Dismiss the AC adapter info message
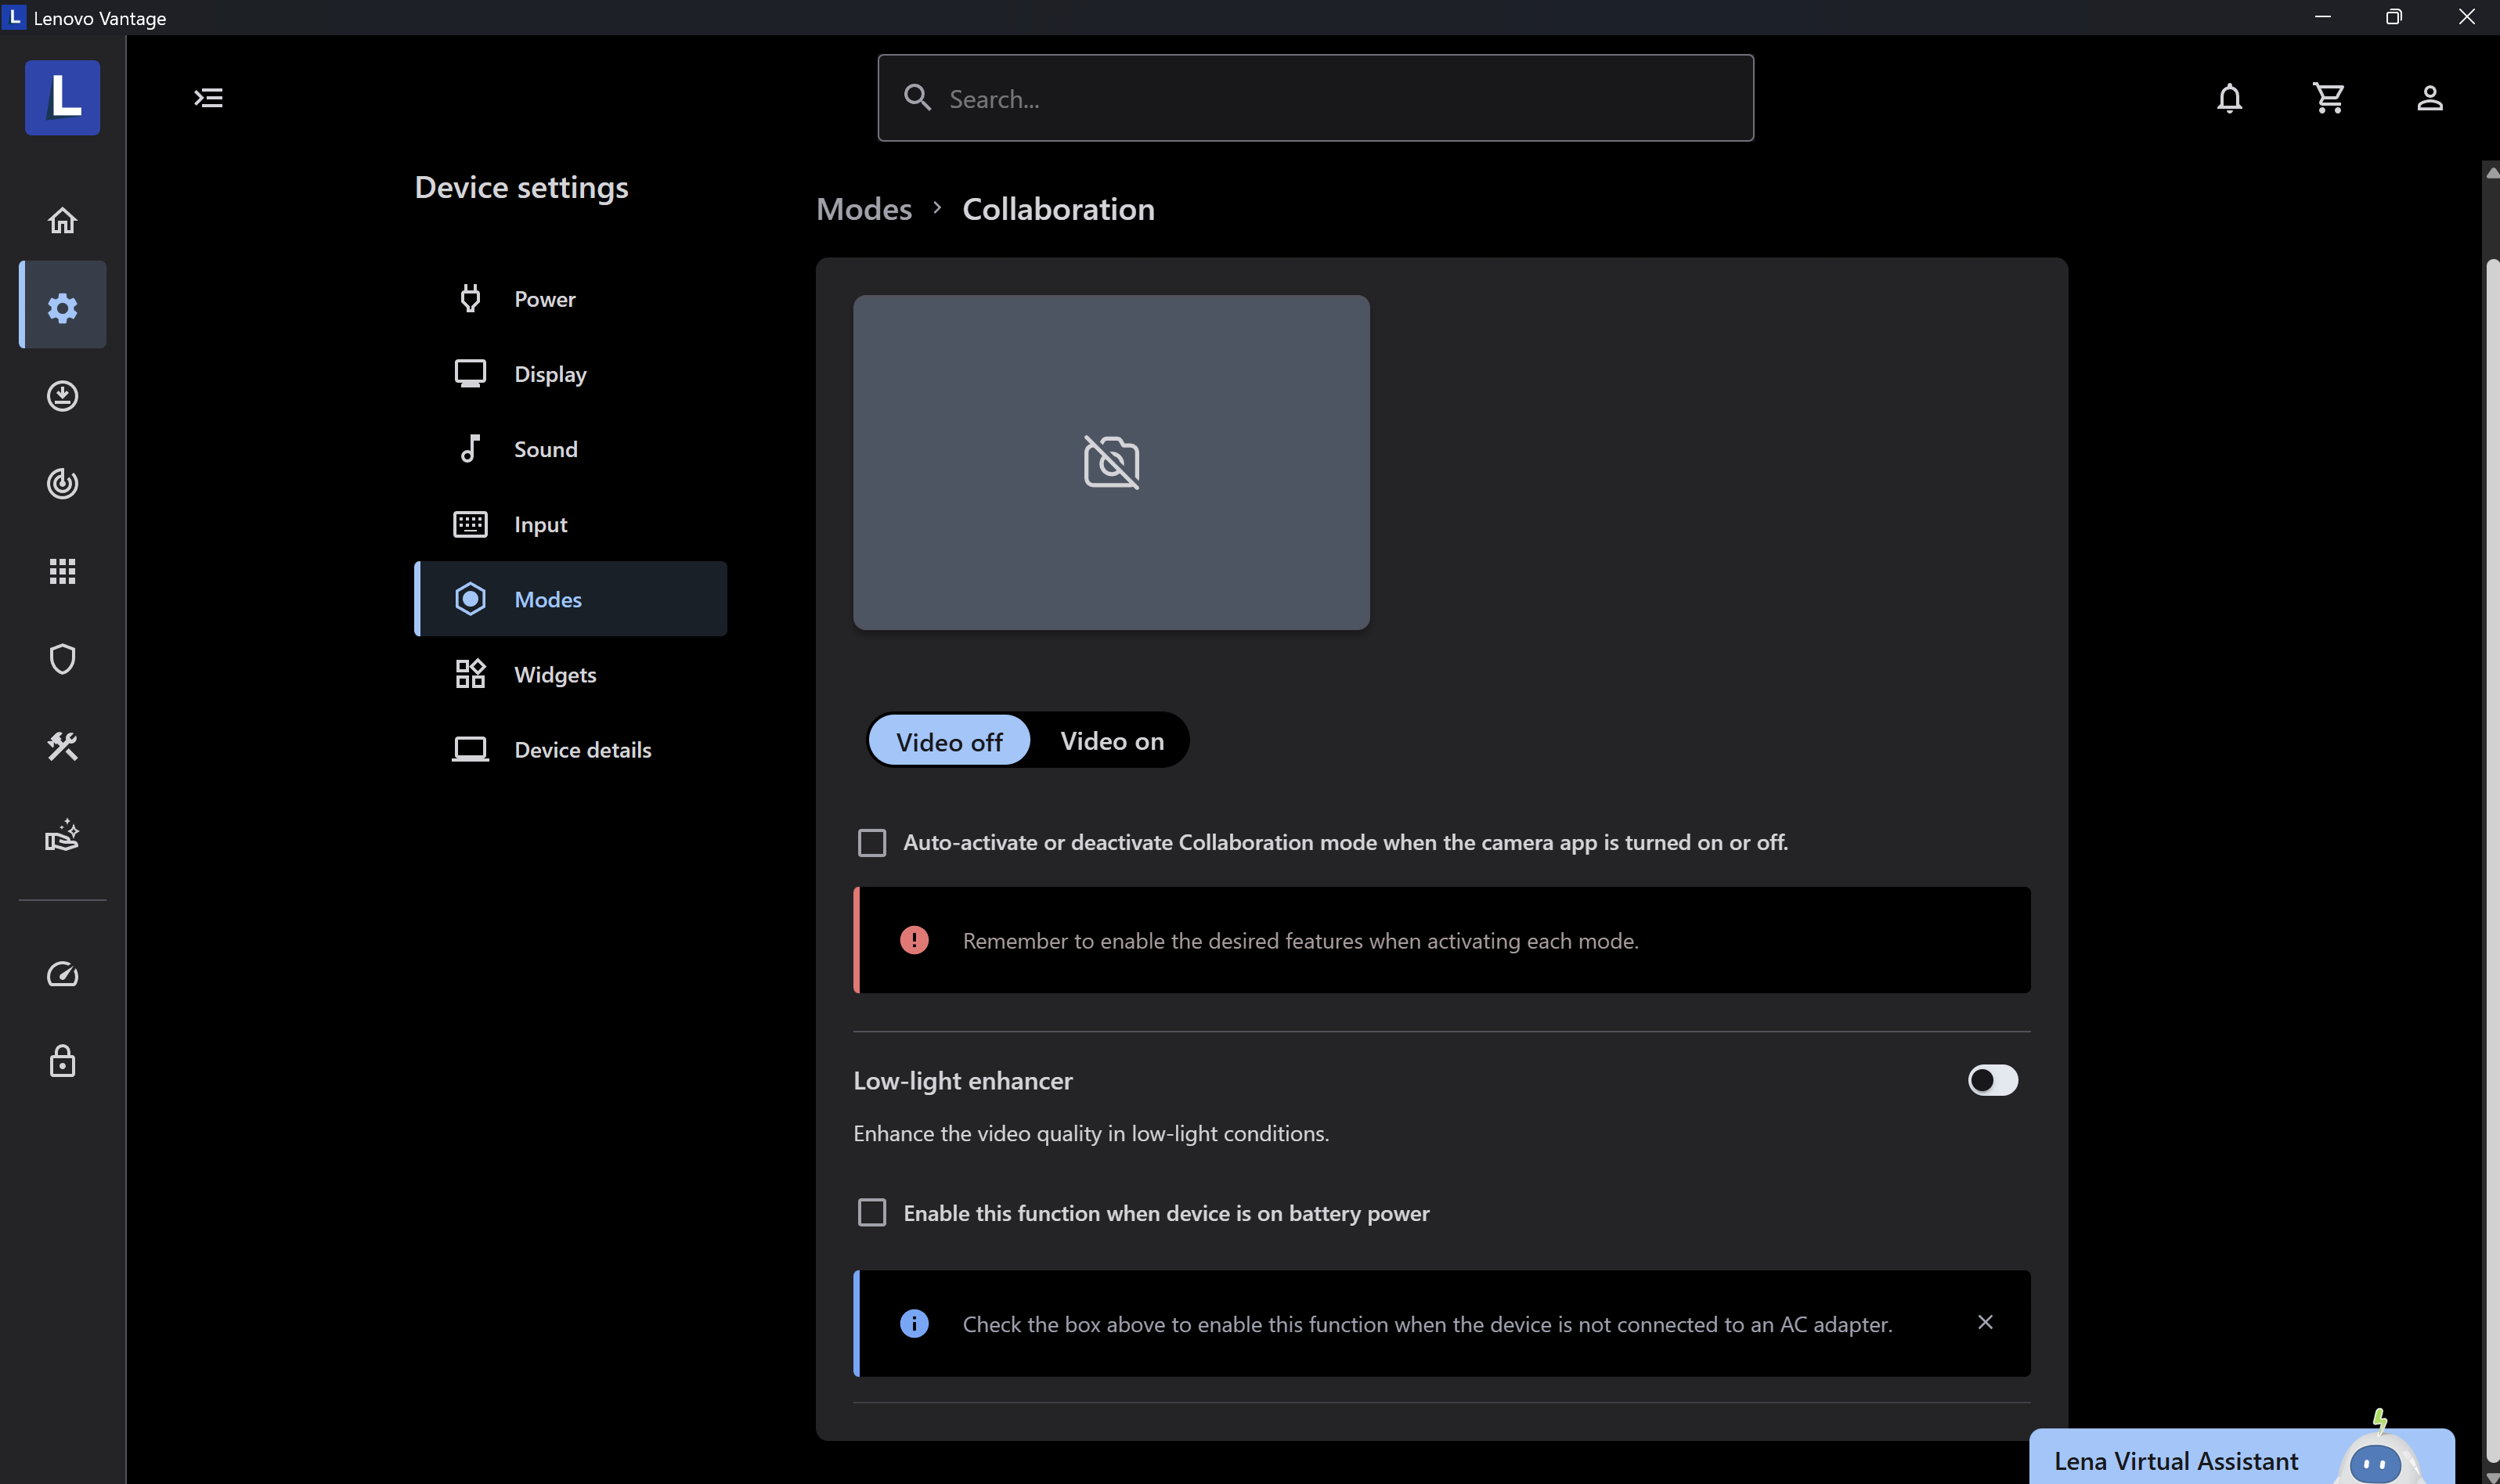The width and height of the screenshot is (2500, 1484). pyautogui.click(x=1985, y=1323)
